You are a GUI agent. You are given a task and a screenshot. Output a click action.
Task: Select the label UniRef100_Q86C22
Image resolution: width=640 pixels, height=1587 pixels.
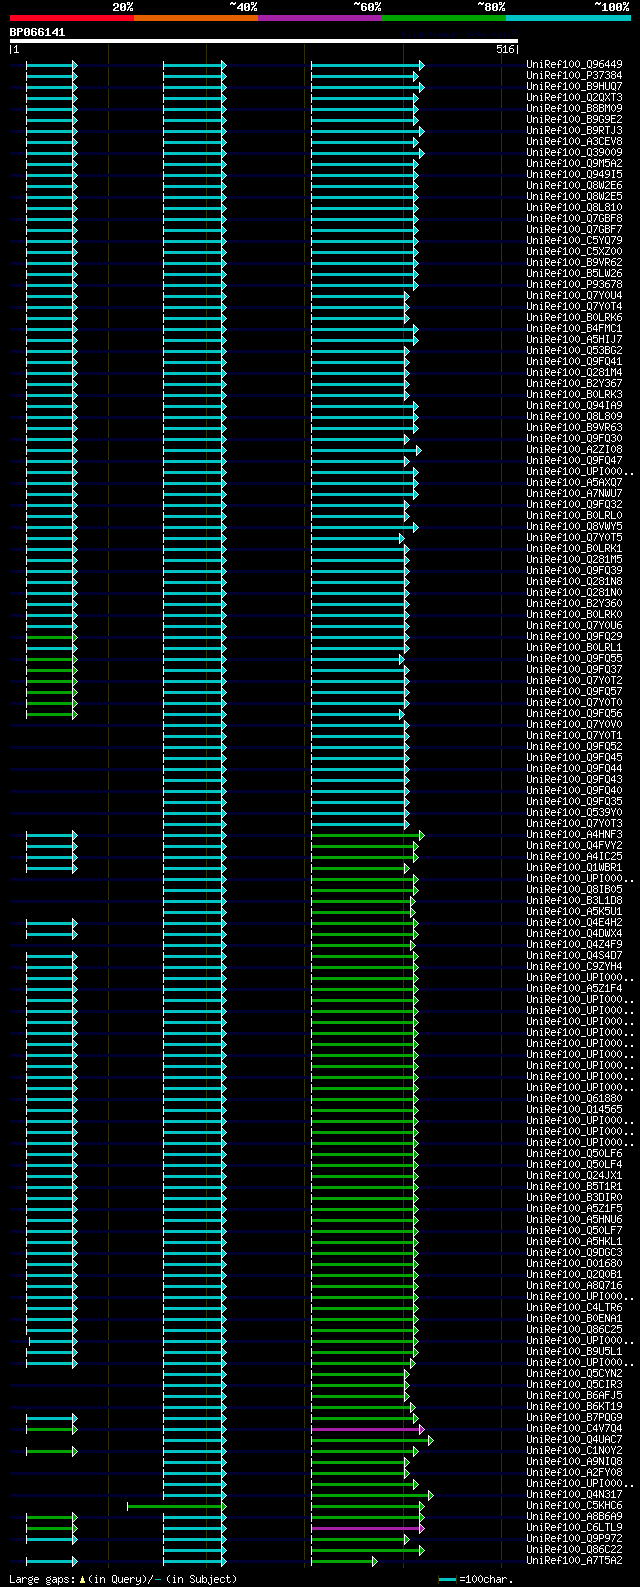(x=574, y=1550)
